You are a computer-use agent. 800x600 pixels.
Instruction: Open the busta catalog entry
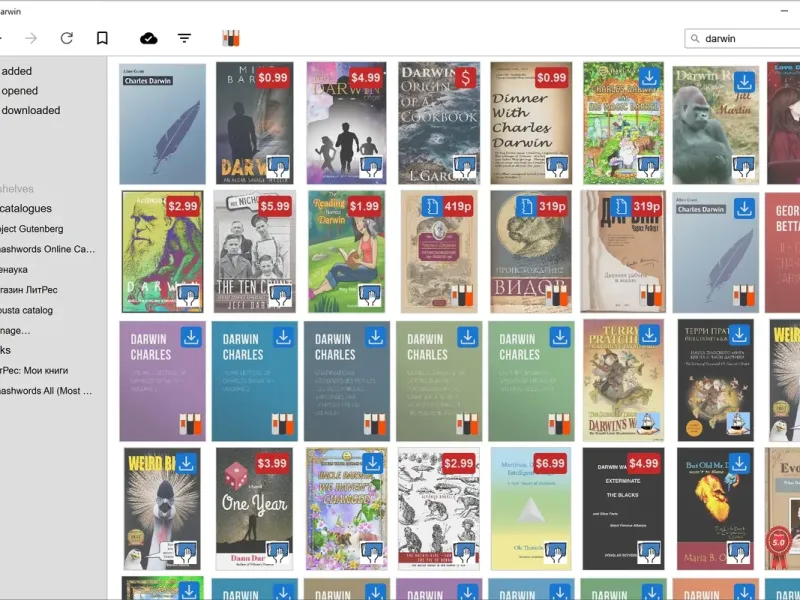pyautogui.click(x=26, y=310)
